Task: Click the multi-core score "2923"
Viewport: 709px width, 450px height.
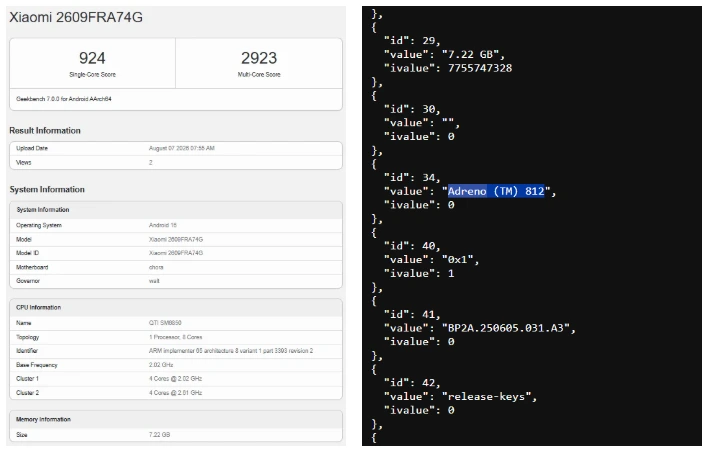Action: [x=259, y=58]
